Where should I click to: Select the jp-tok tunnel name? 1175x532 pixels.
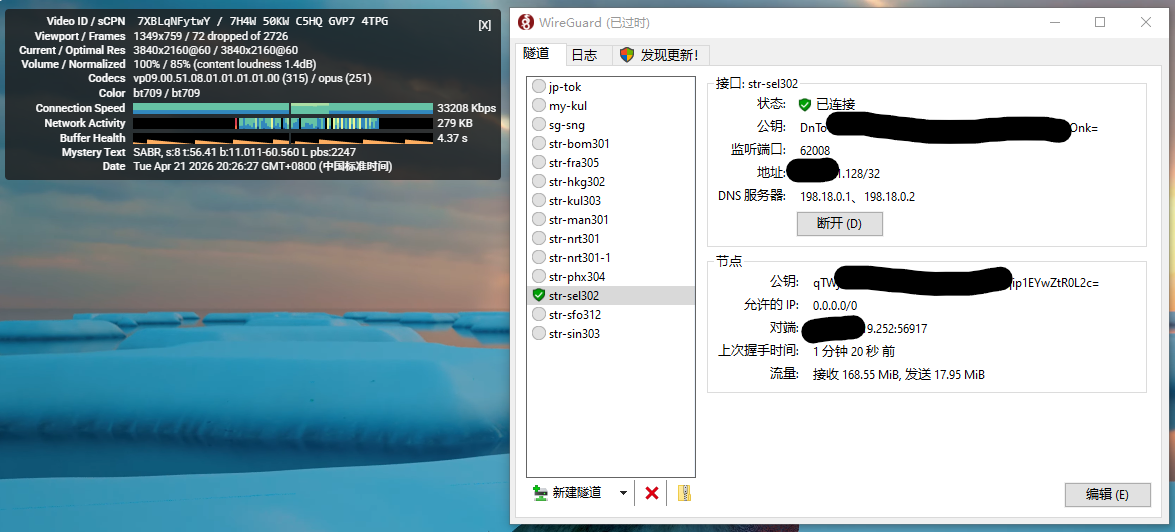coord(565,87)
